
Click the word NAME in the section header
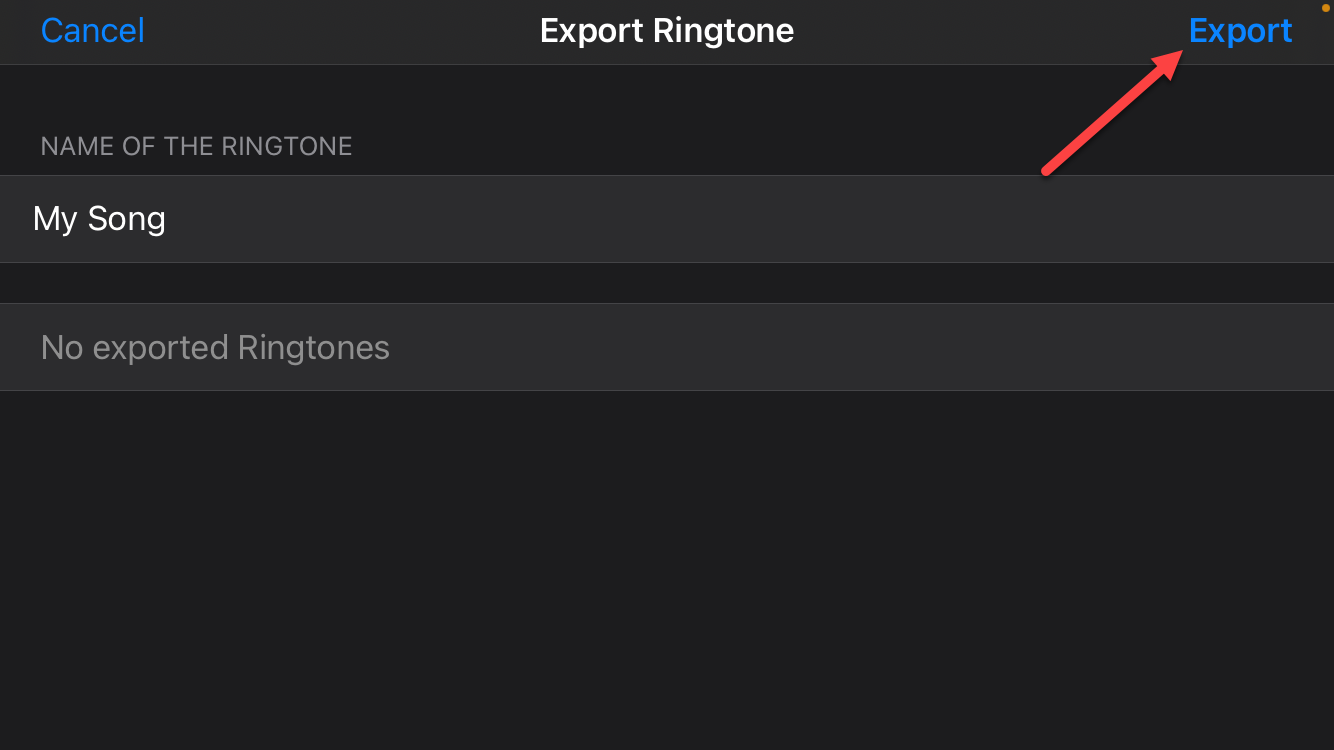click(x=71, y=146)
